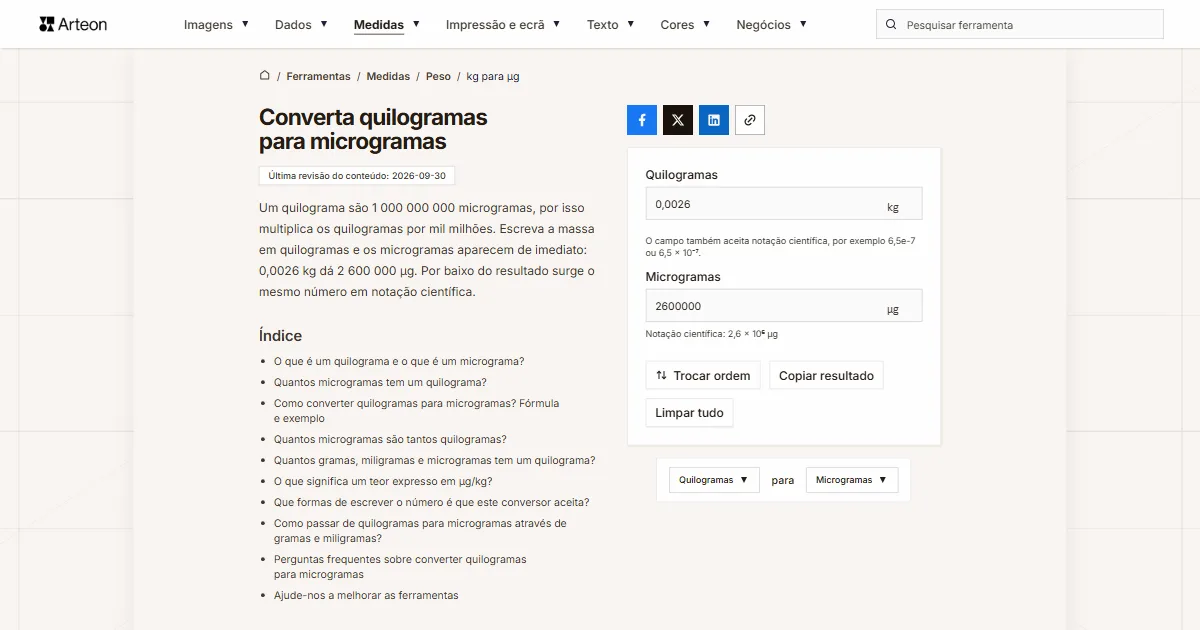This screenshot has height=630, width=1200.
Task: Open 'Quantos gramas, miligramas e microgramas' link
Action: click(x=434, y=460)
